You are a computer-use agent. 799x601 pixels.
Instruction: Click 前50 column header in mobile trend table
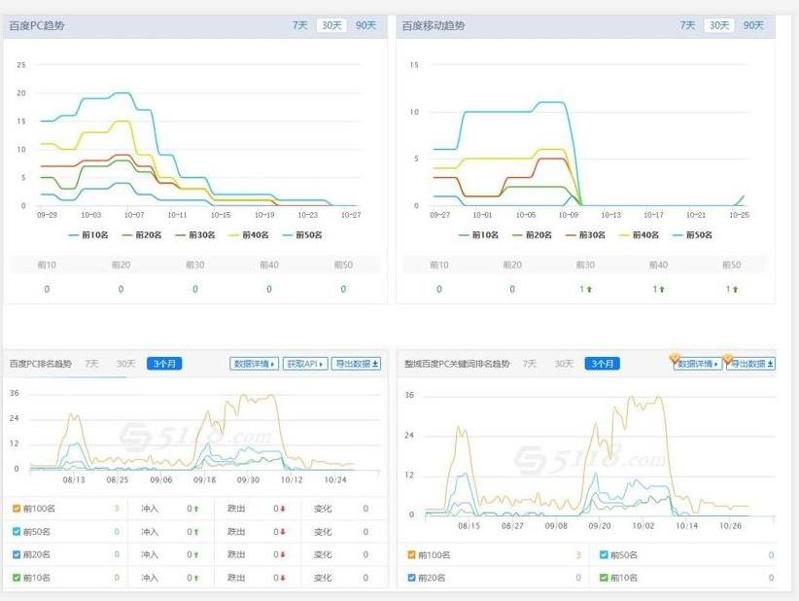click(x=731, y=265)
